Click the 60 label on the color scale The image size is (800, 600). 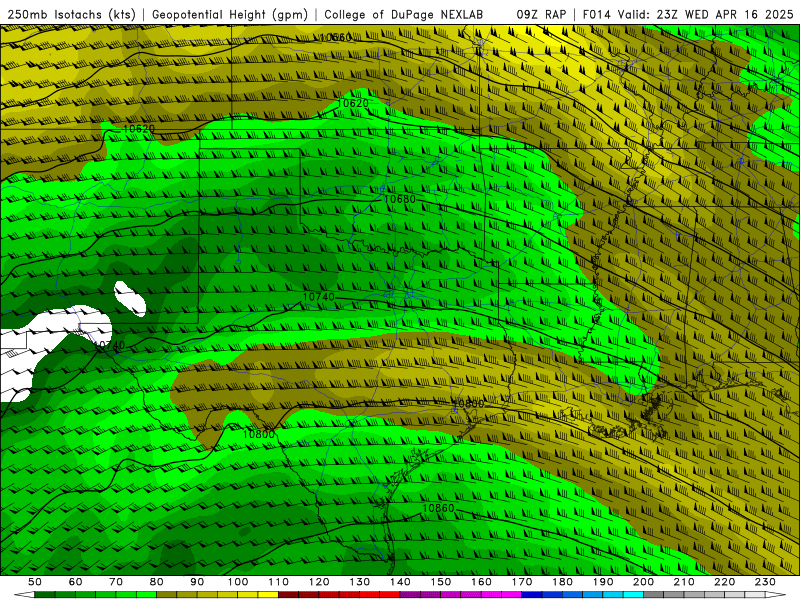pyautogui.click(x=75, y=582)
